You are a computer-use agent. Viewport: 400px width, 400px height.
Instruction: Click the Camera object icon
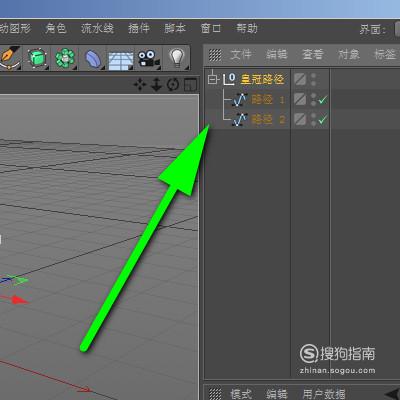[x=148, y=59]
